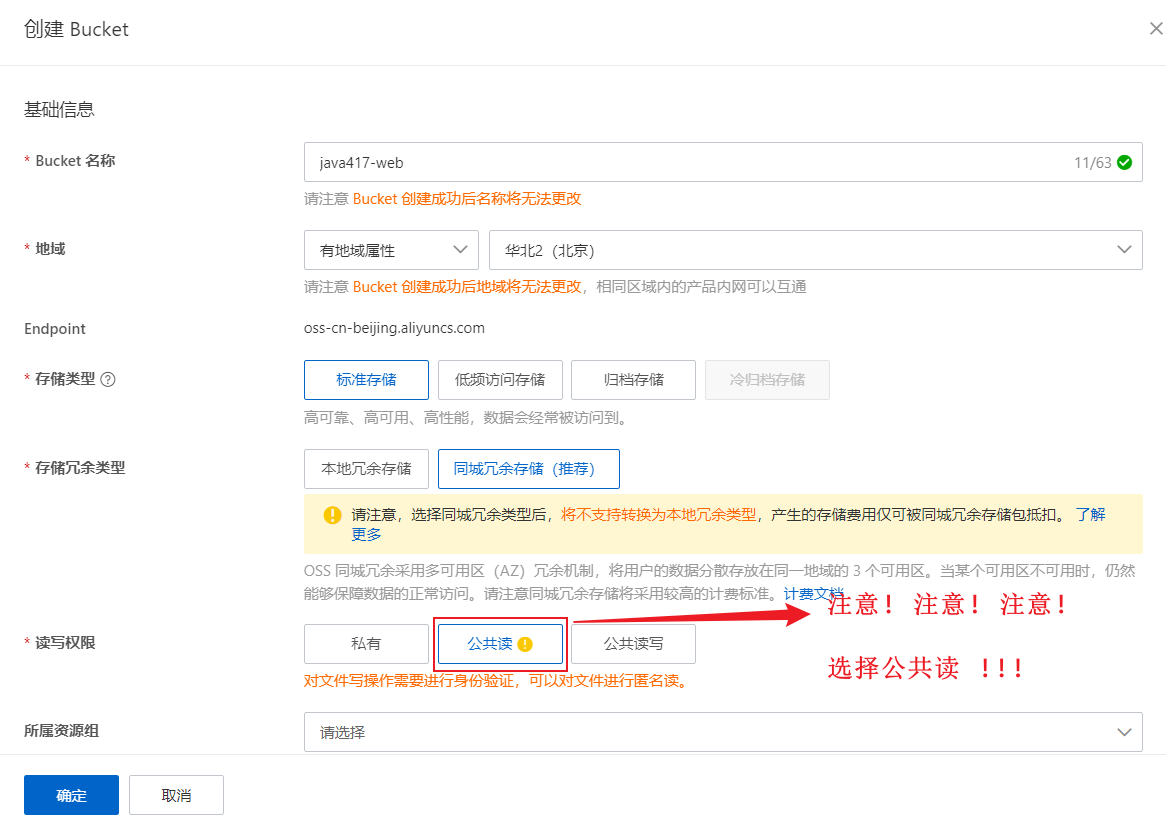Click the yellow warning icon in 公共读
This screenshot has width=1166, height=826.
click(525, 644)
